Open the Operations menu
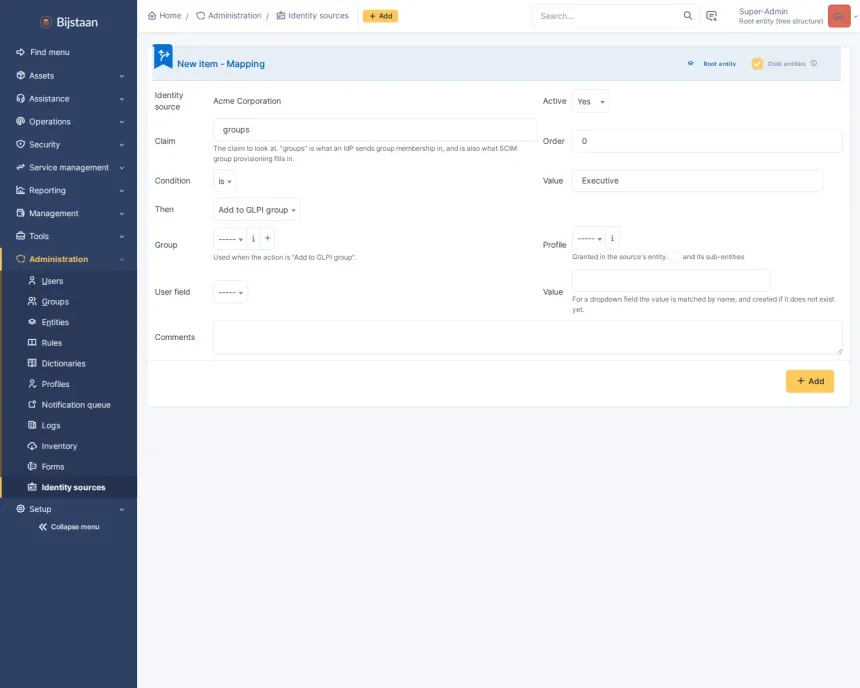The width and height of the screenshot is (860, 688). [x=69, y=122]
